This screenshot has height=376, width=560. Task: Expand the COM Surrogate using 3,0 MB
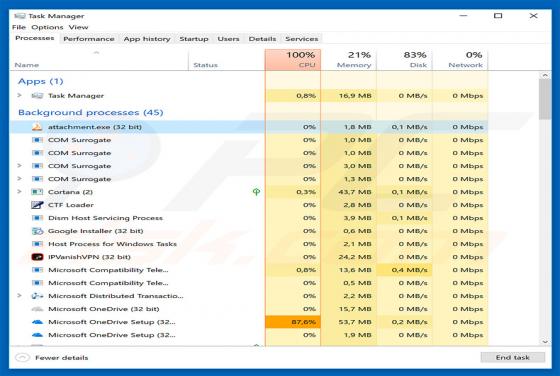(x=20, y=166)
